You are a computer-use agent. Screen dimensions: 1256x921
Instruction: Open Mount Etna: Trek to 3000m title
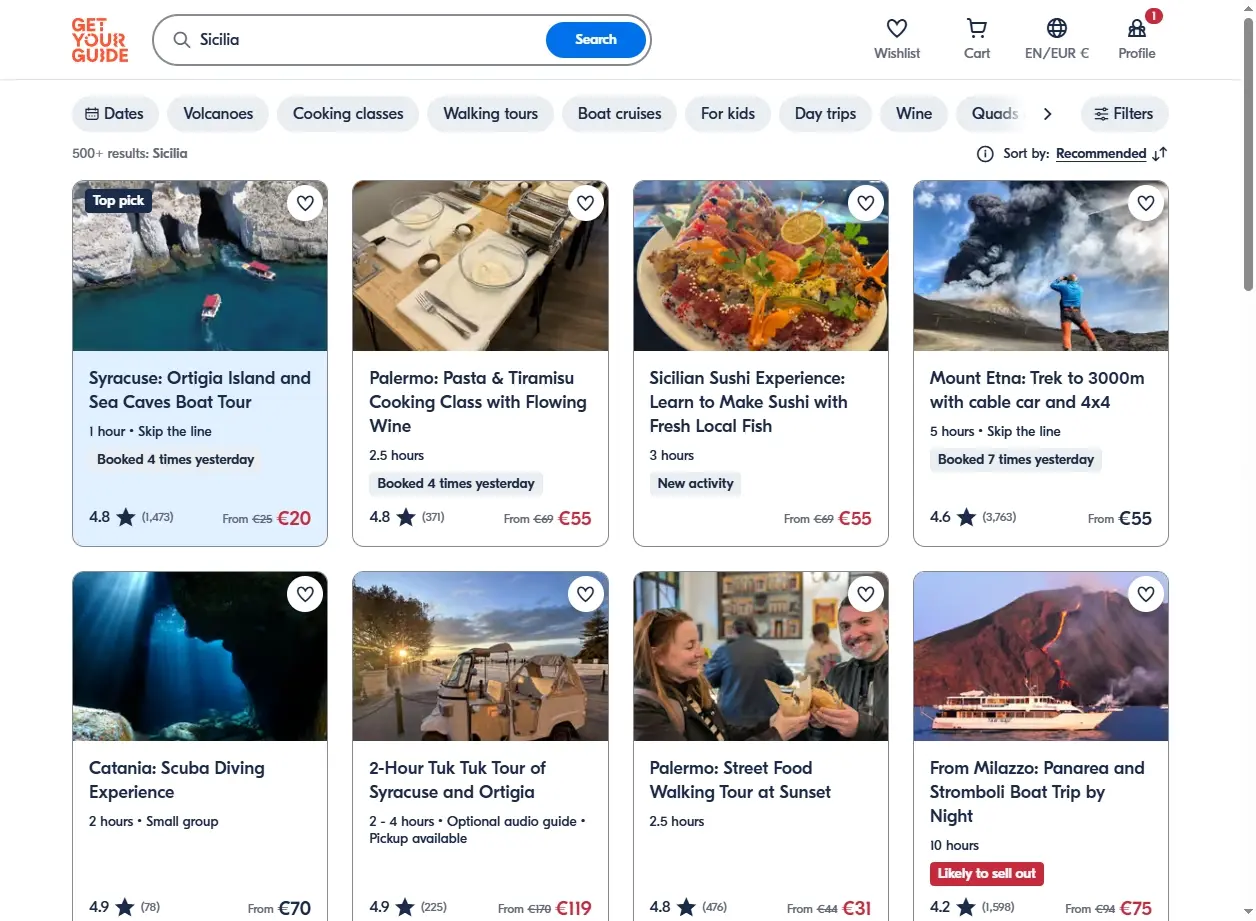click(x=1037, y=390)
